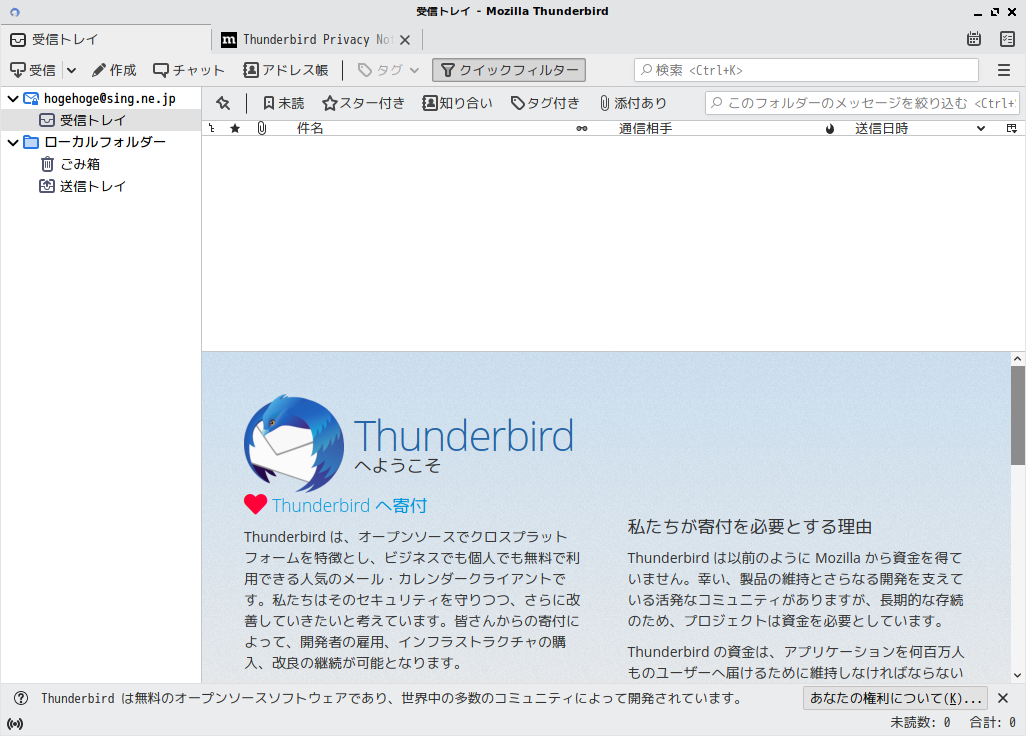The width and height of the screenshot is (1026, 736).
Task: Click the Thunderbird logo on the welcome page
Action: (x=294, y=442)
